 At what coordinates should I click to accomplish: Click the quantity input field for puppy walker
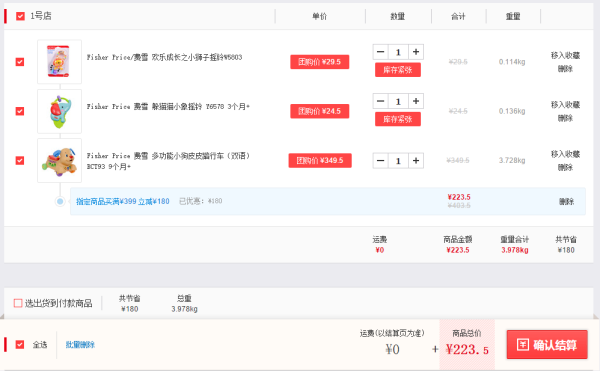click(398, 161)
